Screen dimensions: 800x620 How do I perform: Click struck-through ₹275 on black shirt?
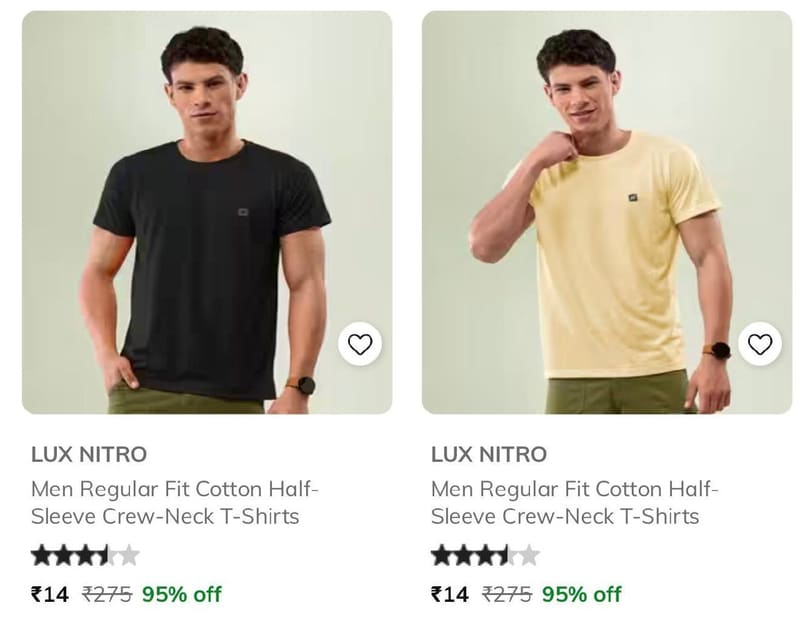click(x=107, y=594)
